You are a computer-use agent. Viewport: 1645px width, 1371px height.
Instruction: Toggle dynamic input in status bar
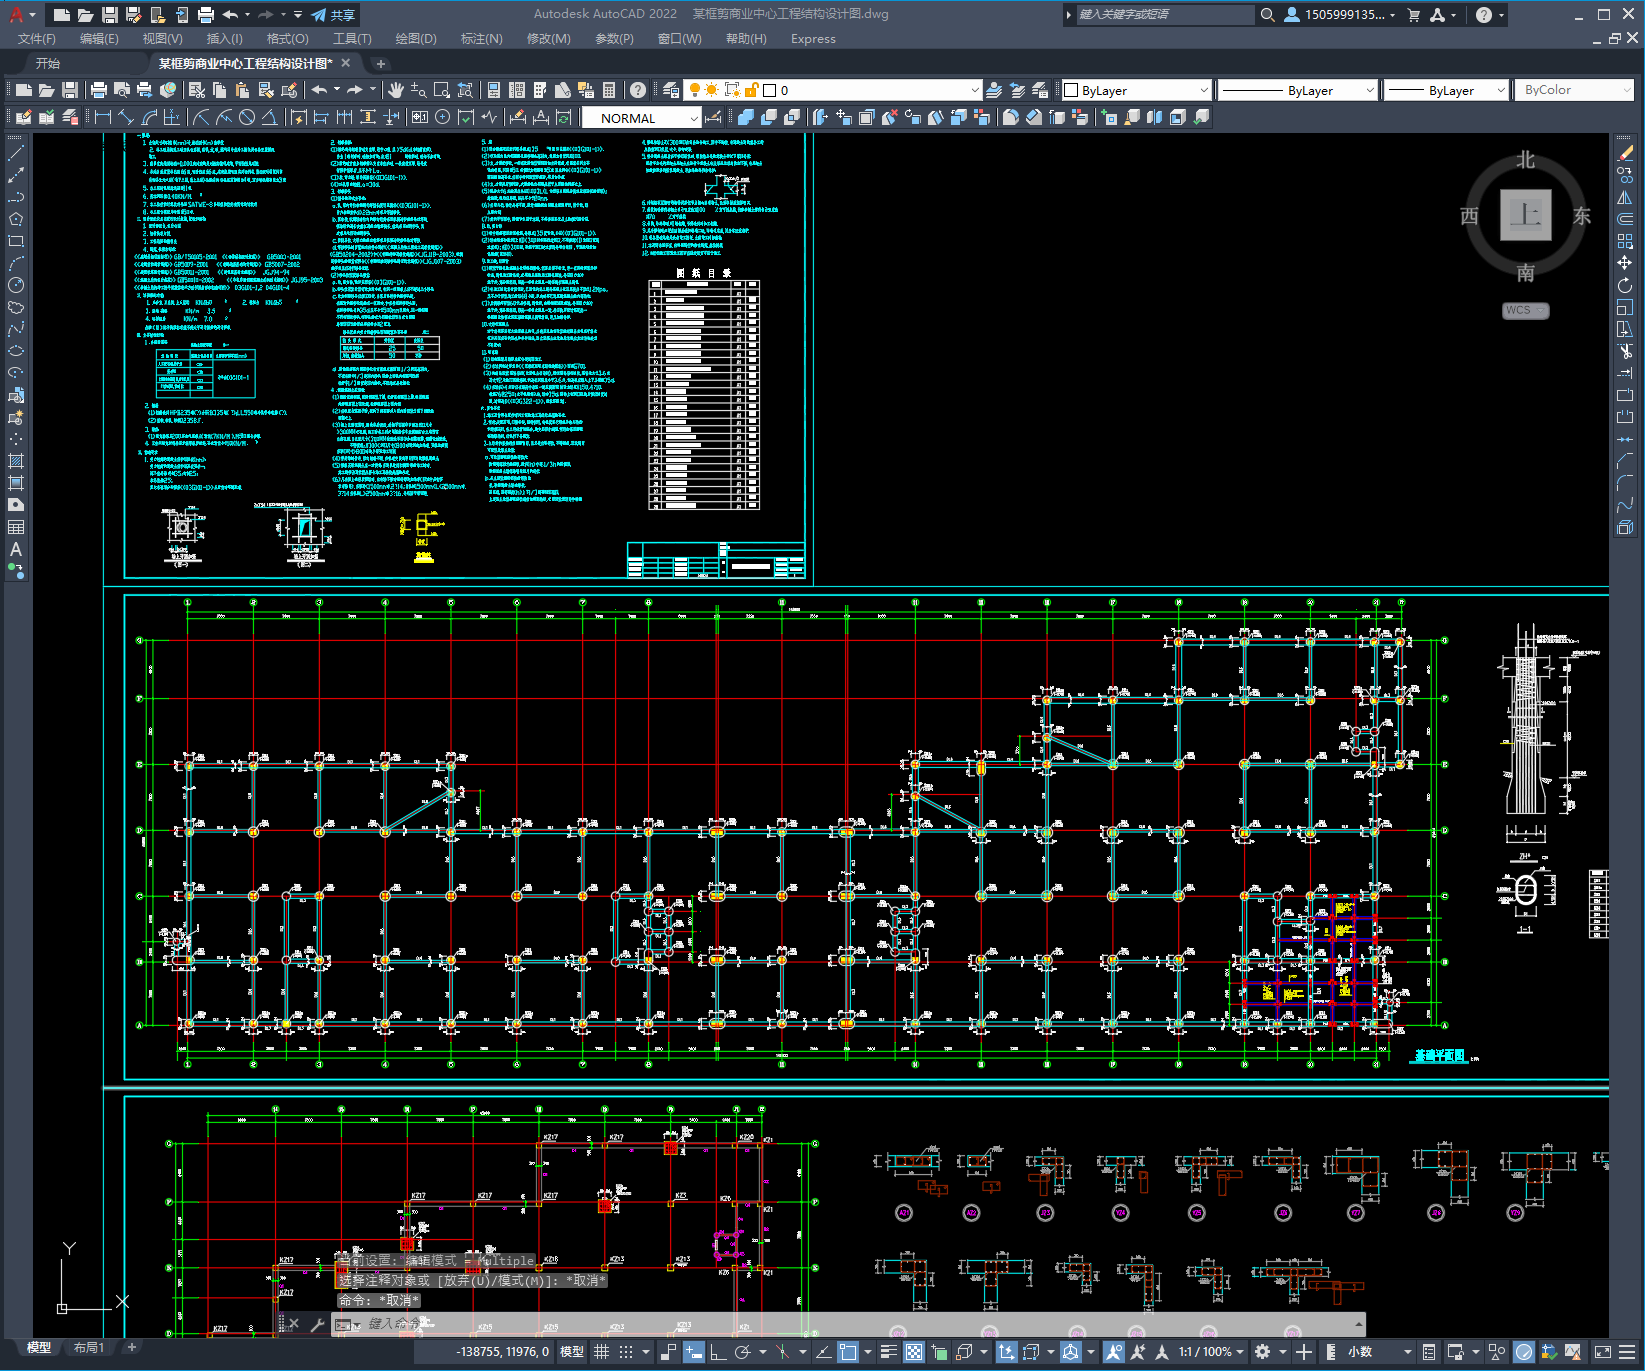[694, 1352]
